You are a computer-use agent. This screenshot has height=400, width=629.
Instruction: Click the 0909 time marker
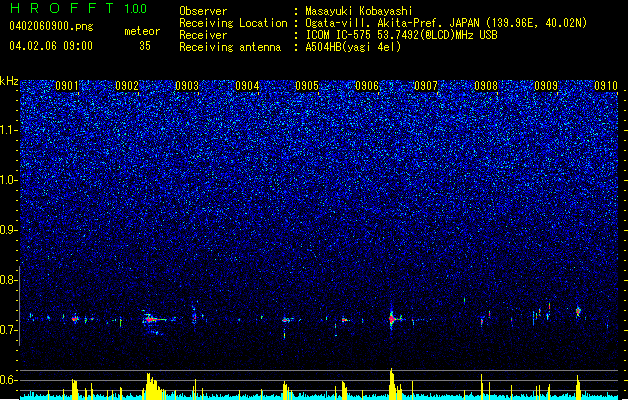(x=546, y=86)
